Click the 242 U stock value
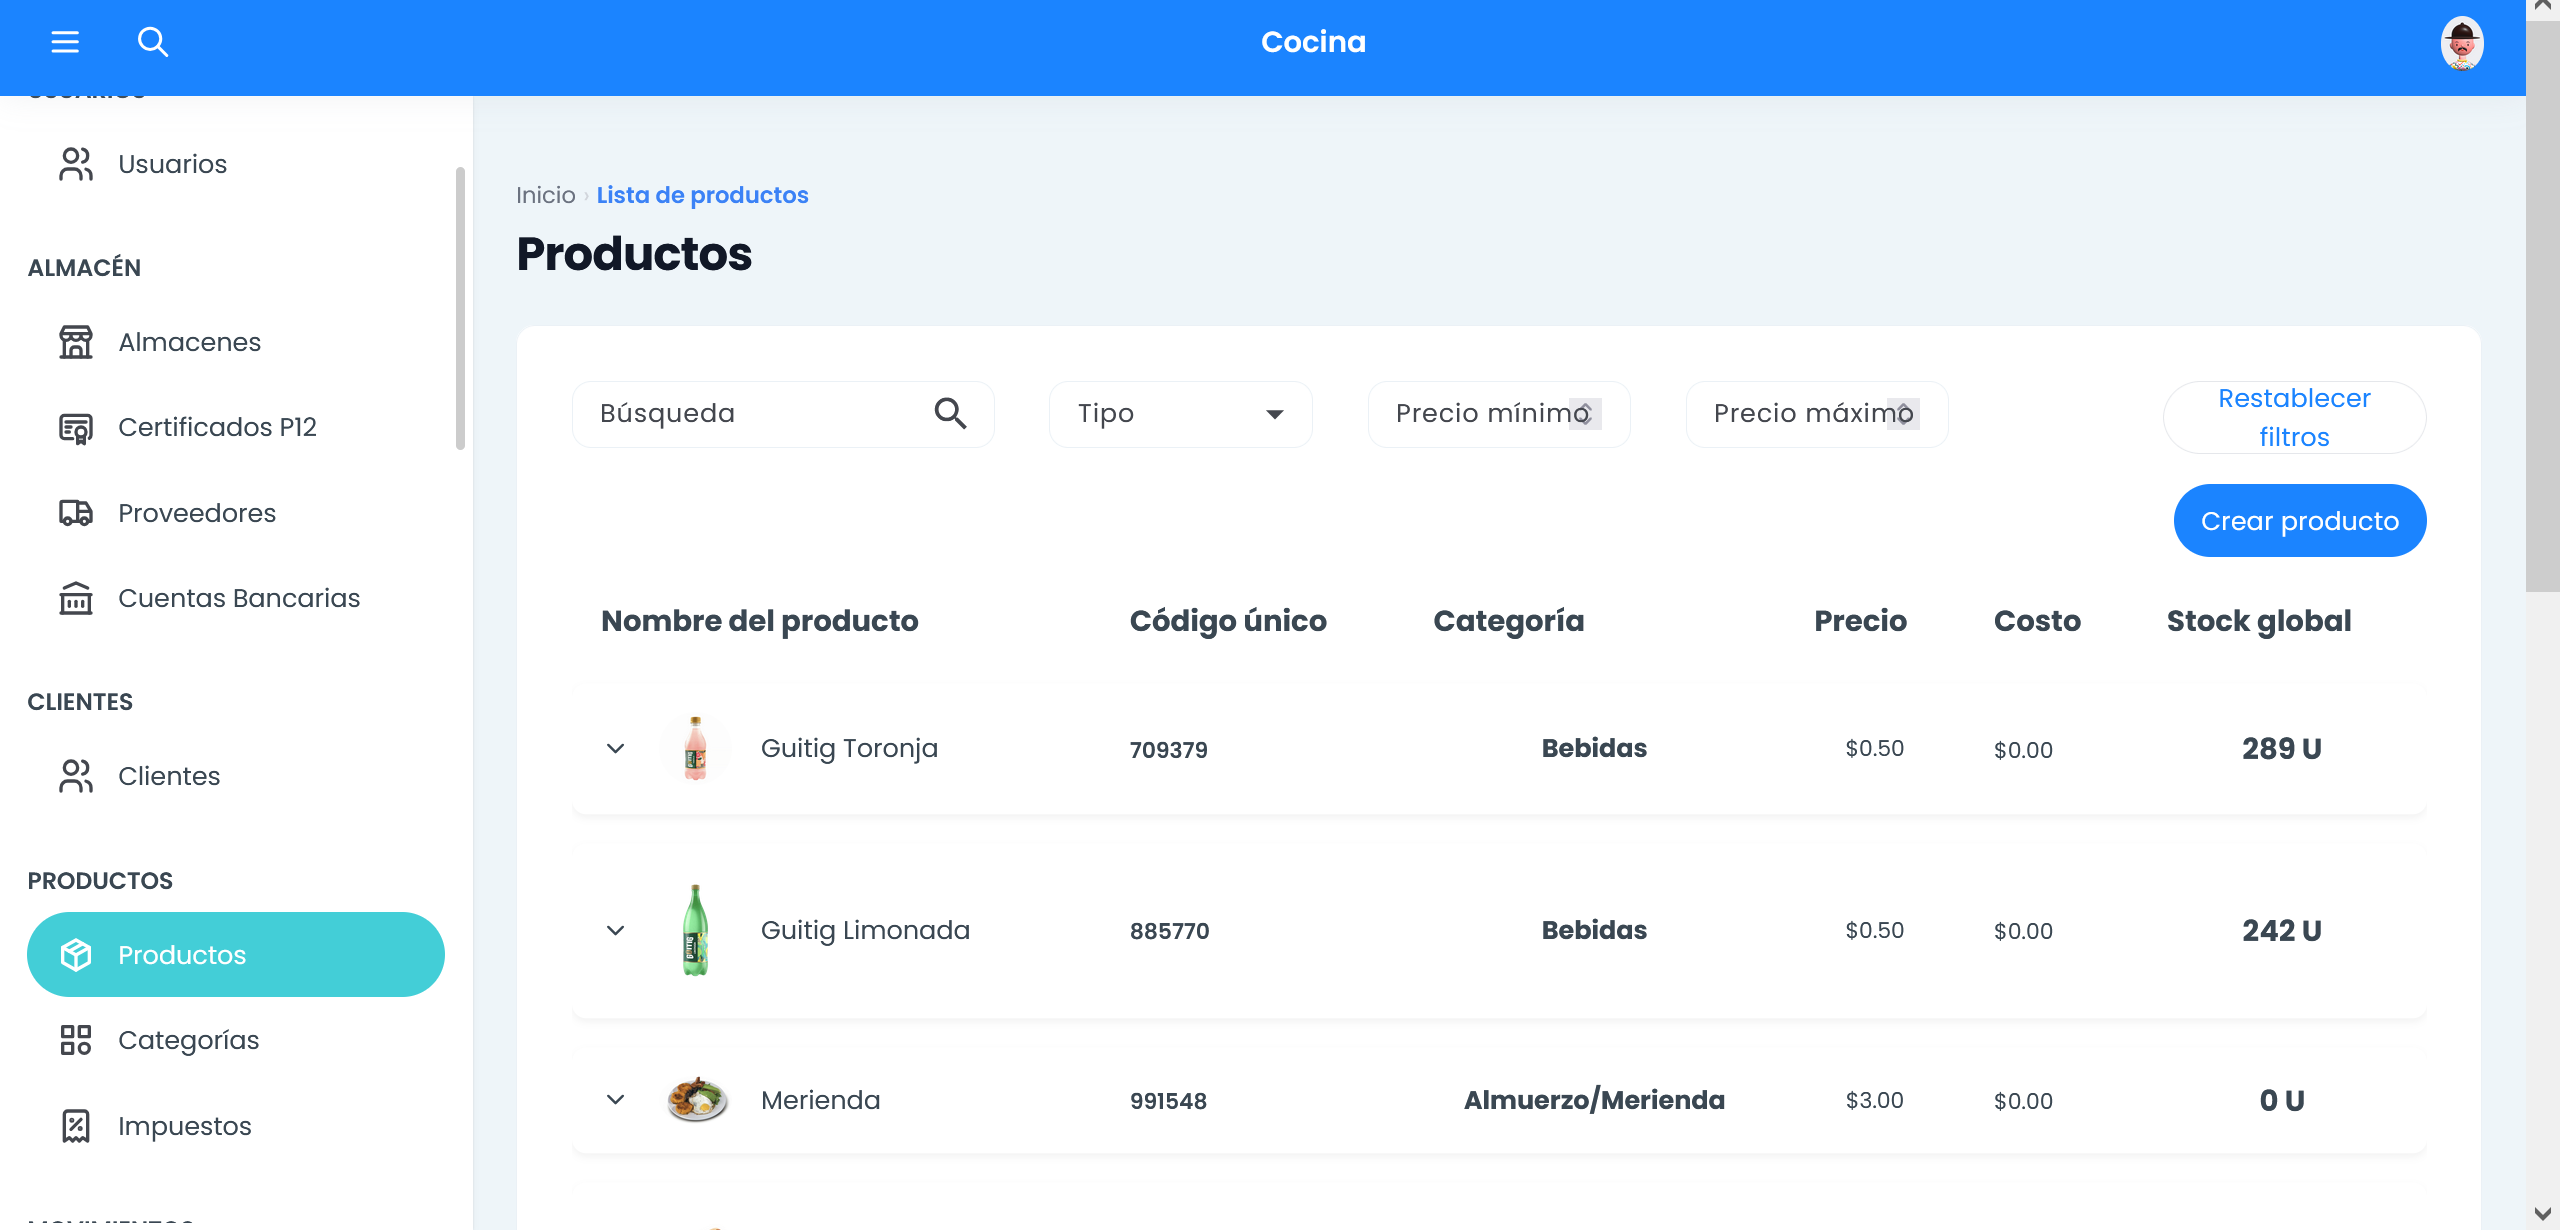 tap(2281, 931)
